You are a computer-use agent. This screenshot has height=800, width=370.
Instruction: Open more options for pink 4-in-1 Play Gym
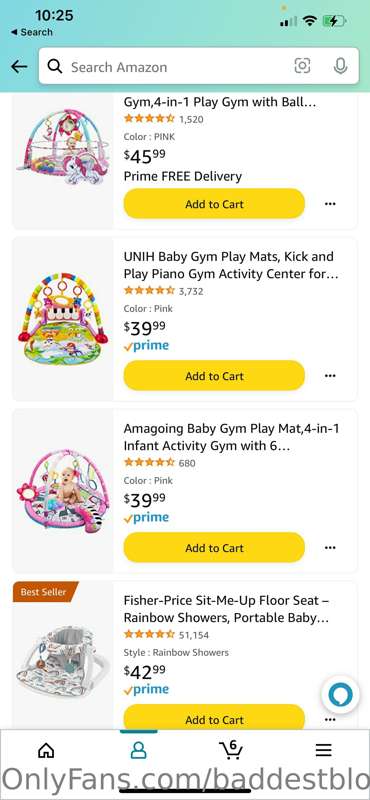330,204
